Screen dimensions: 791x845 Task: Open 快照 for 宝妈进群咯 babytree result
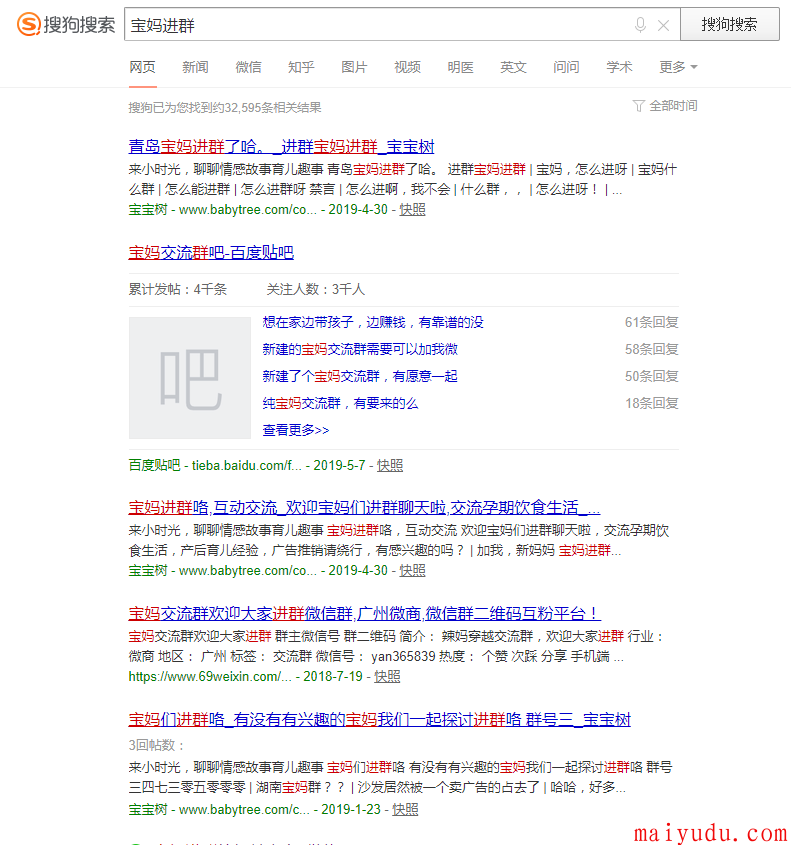click(x=412, y=571)
